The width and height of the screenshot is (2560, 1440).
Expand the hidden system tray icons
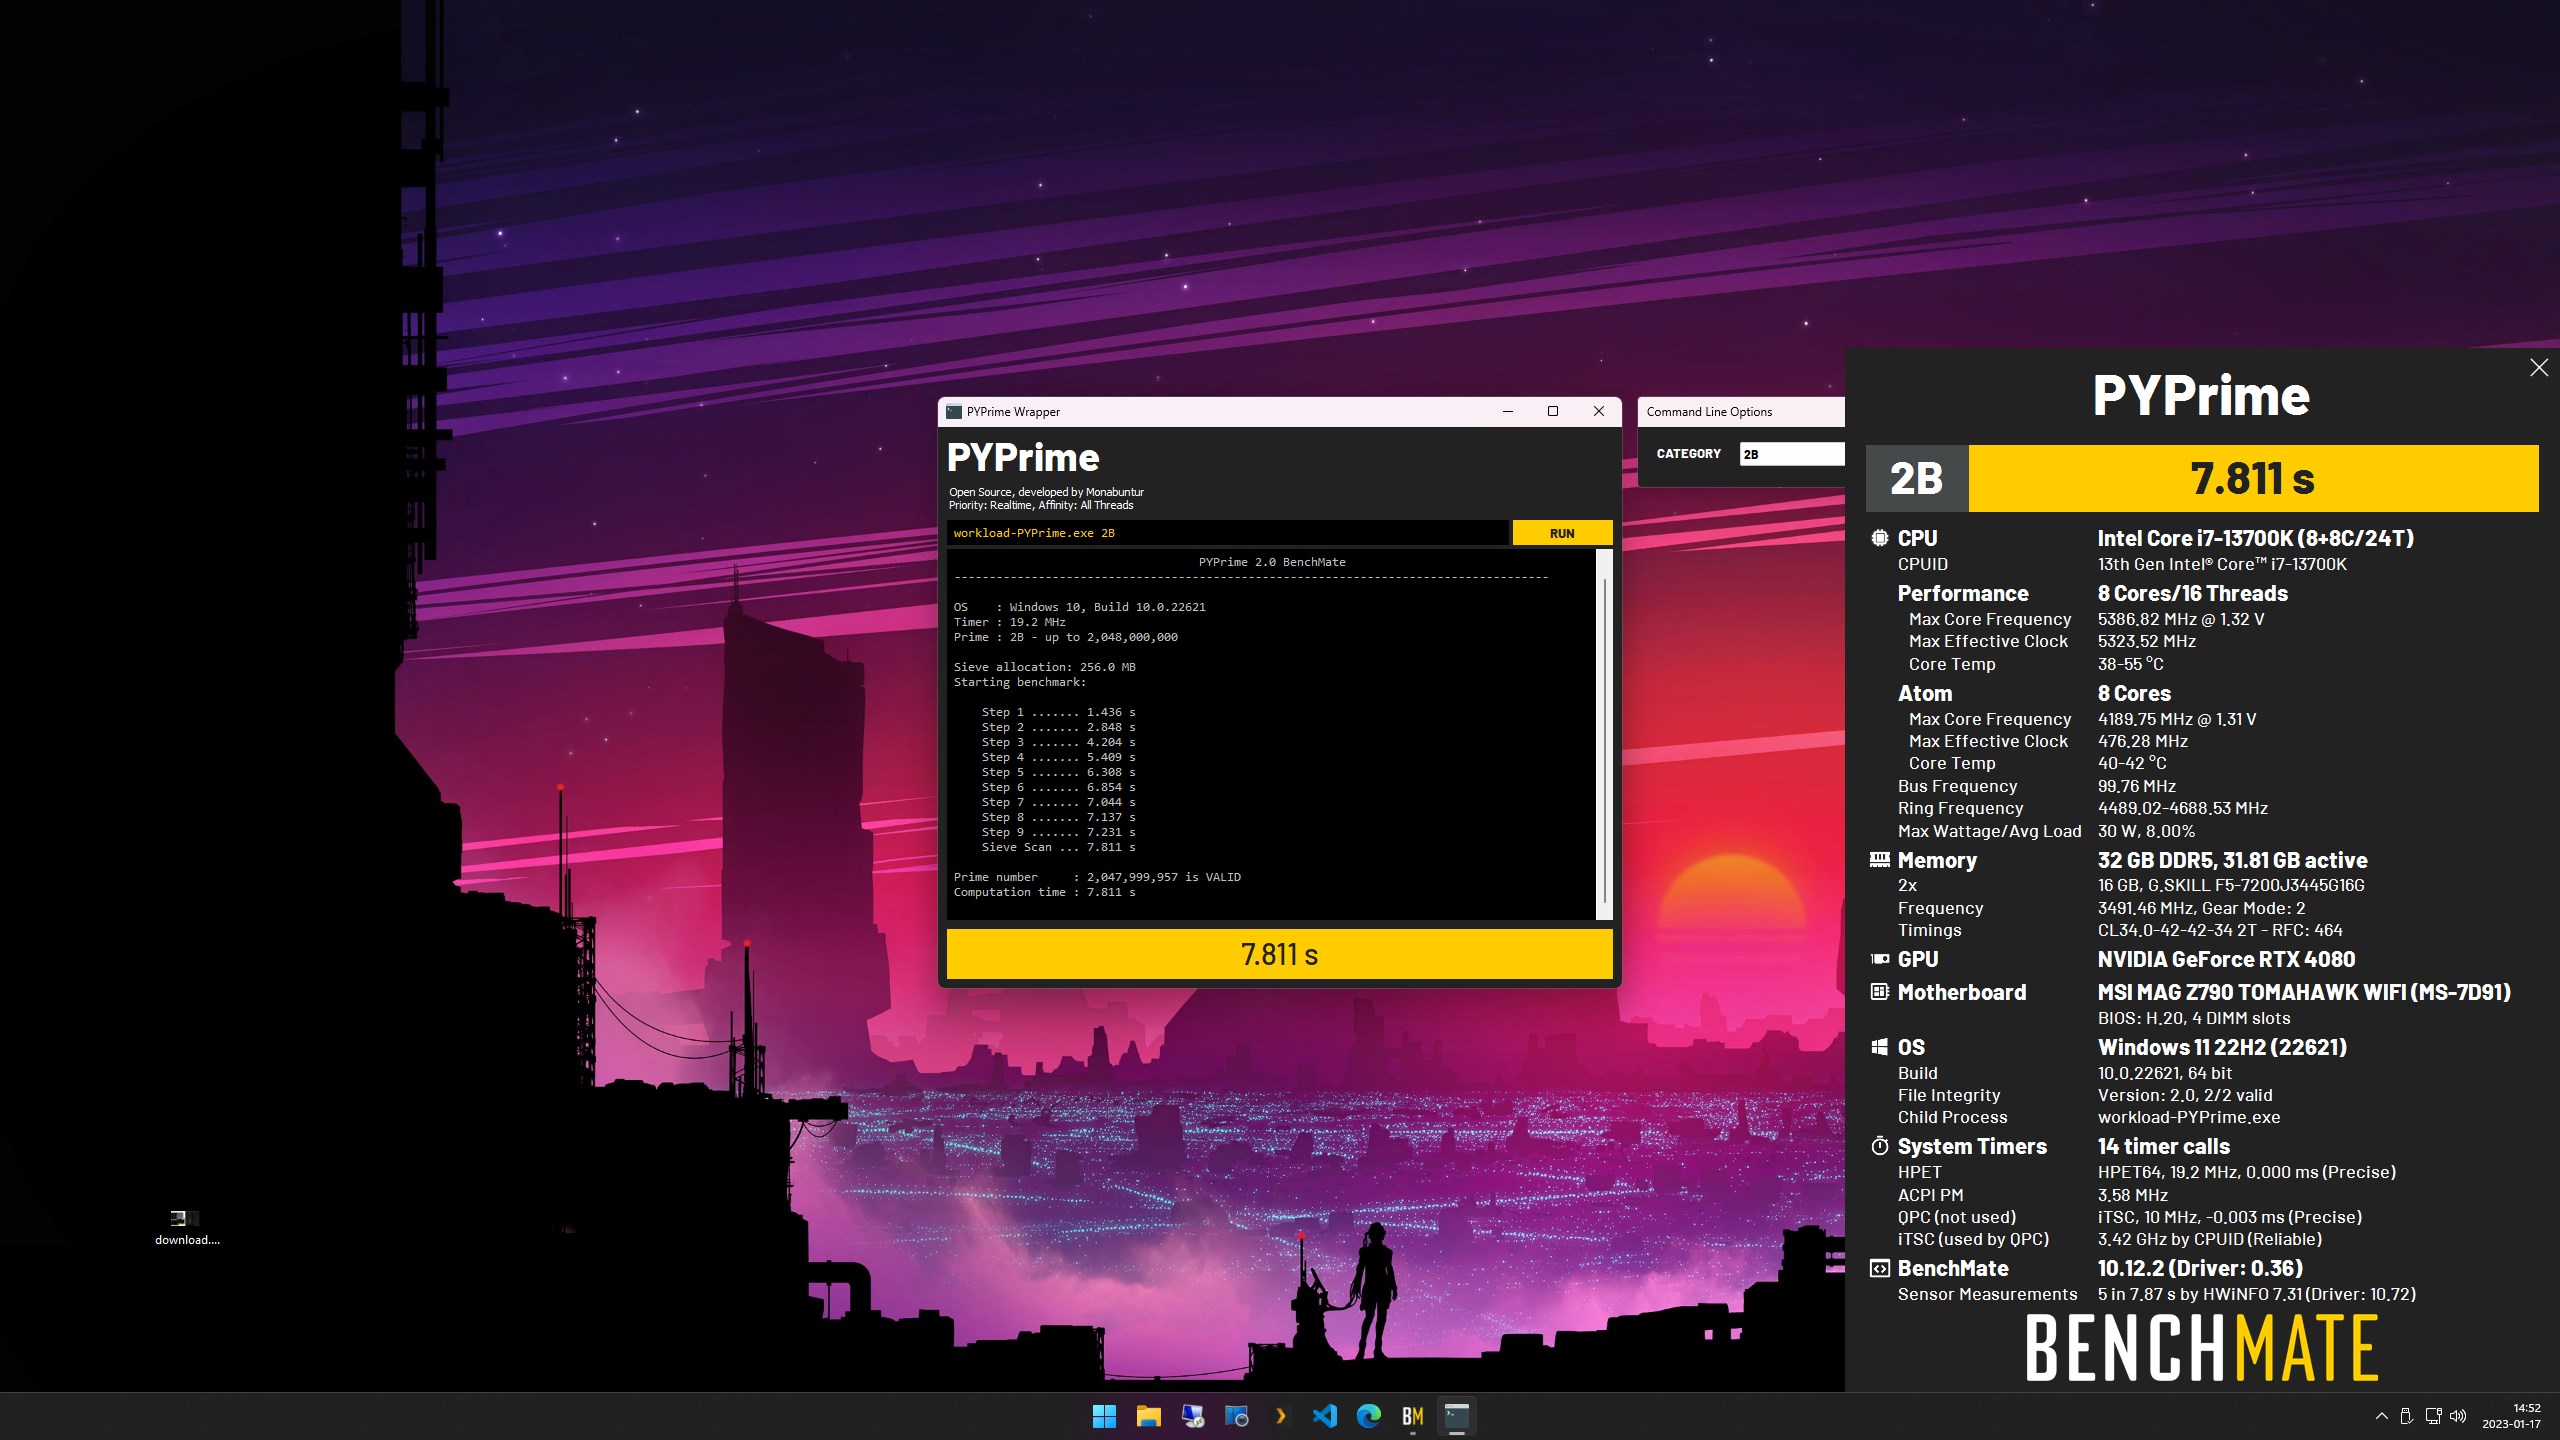click(x=2381, y=1416)
